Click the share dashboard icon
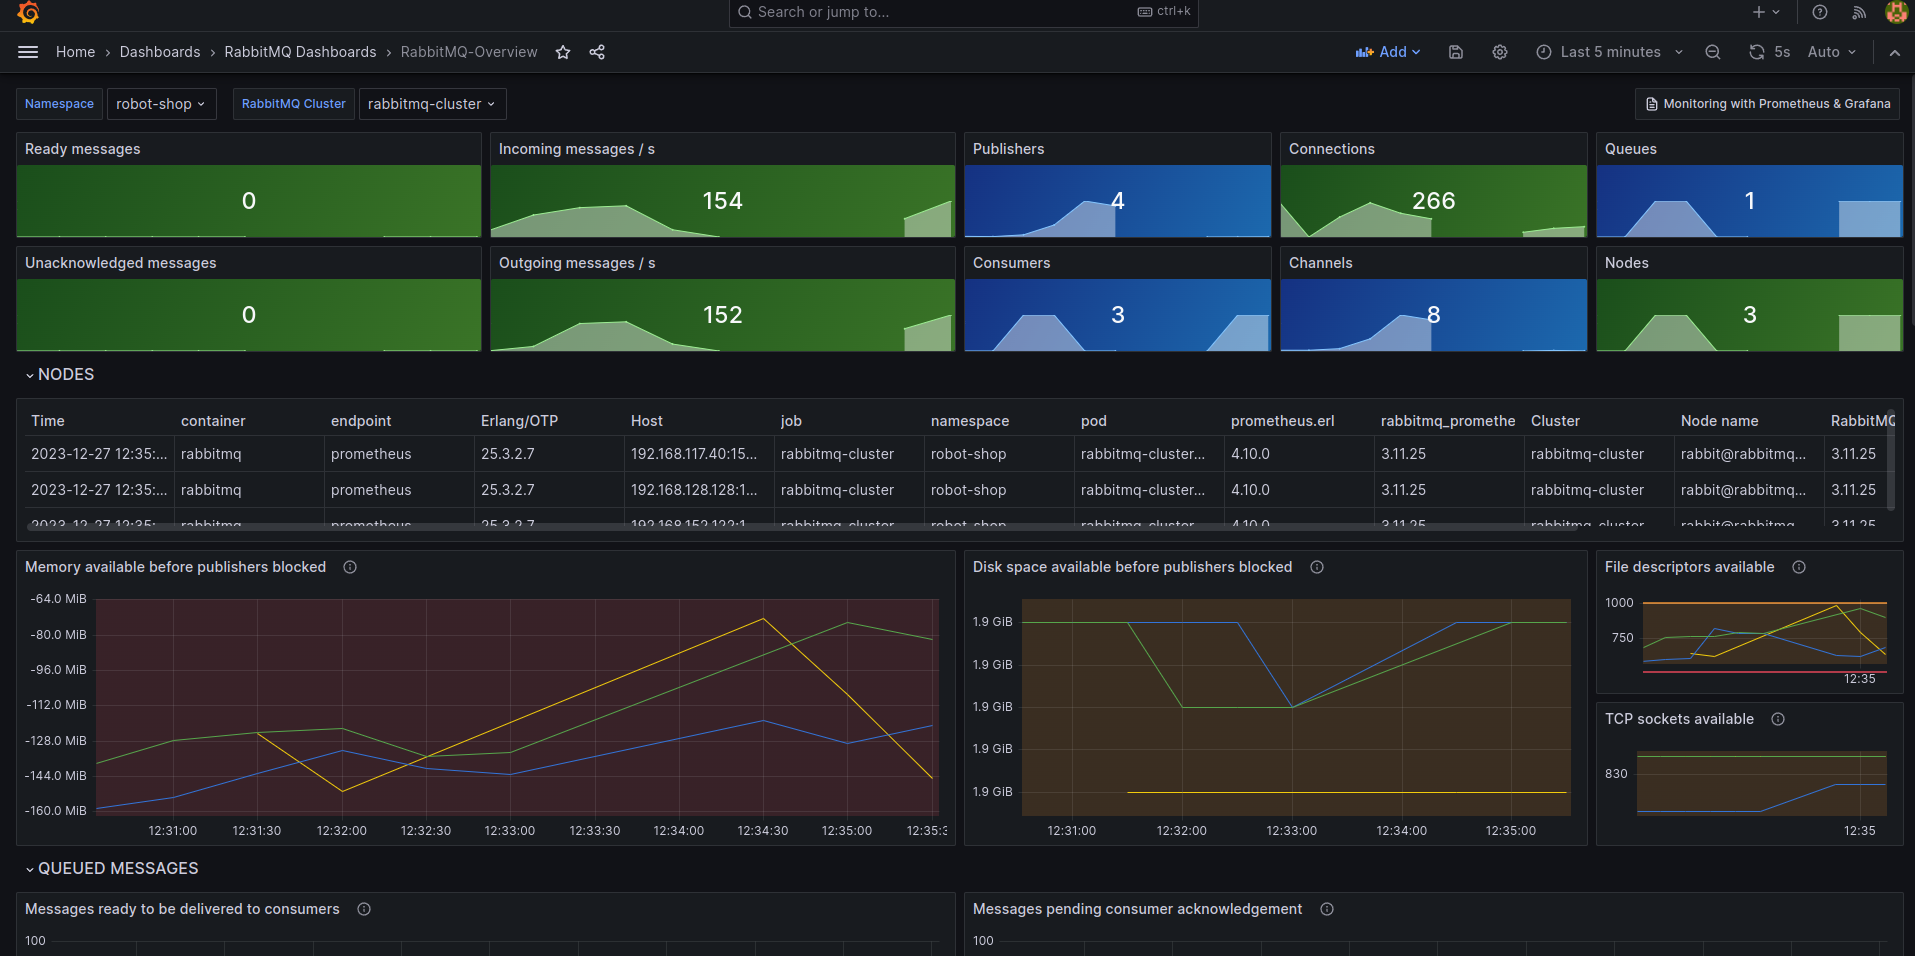1915x956 pixels. click(x=597, y=52)
